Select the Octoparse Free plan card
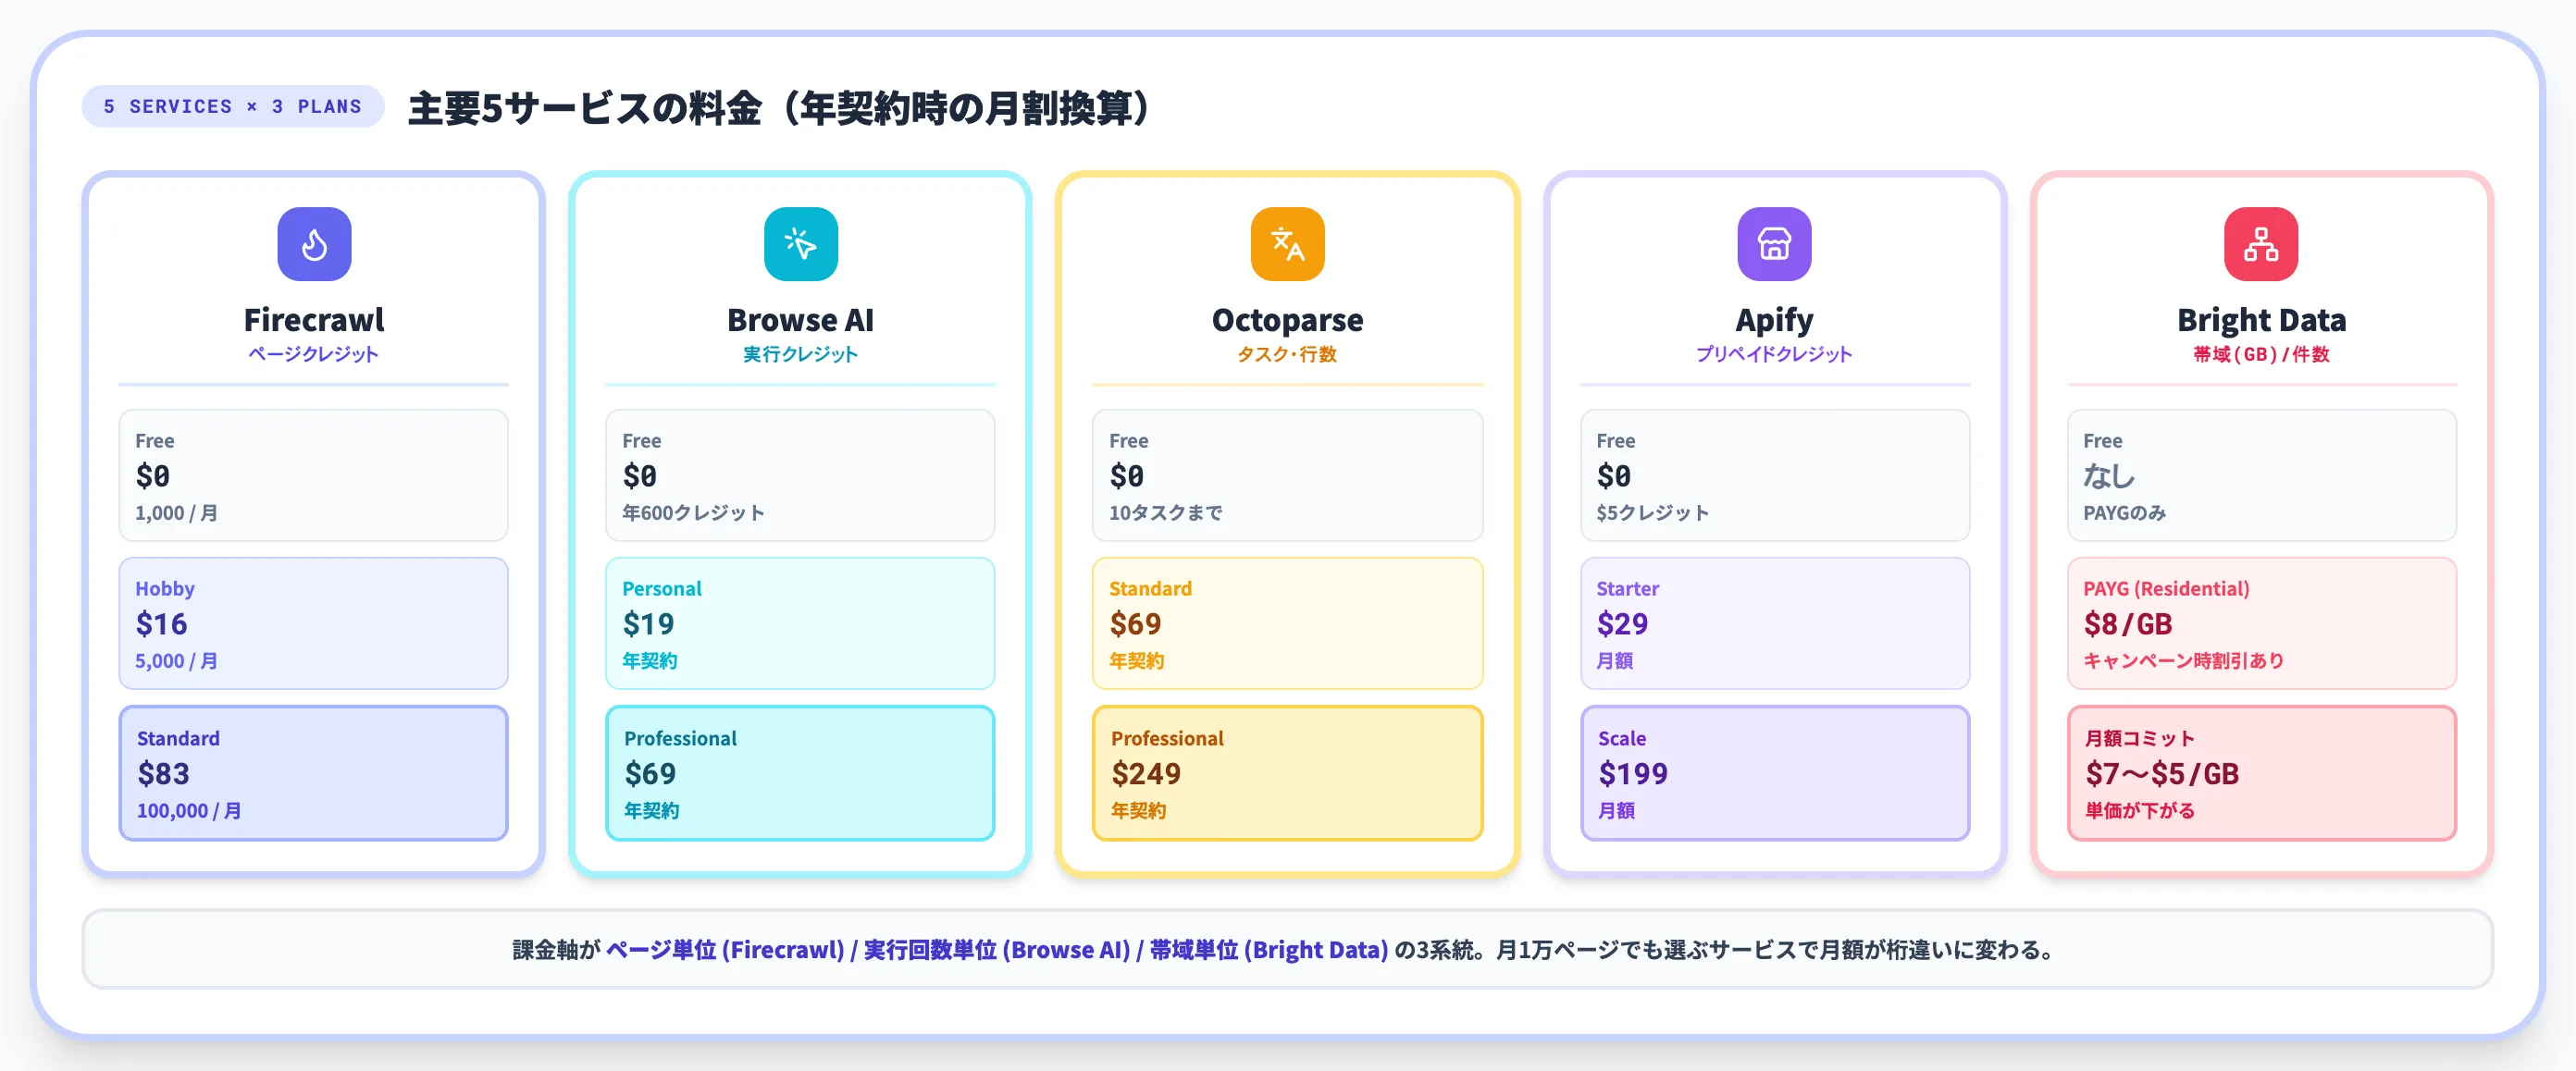Image resolution: width=2576 pixels, height=1071 pixels. click(x=1287, y=475)
